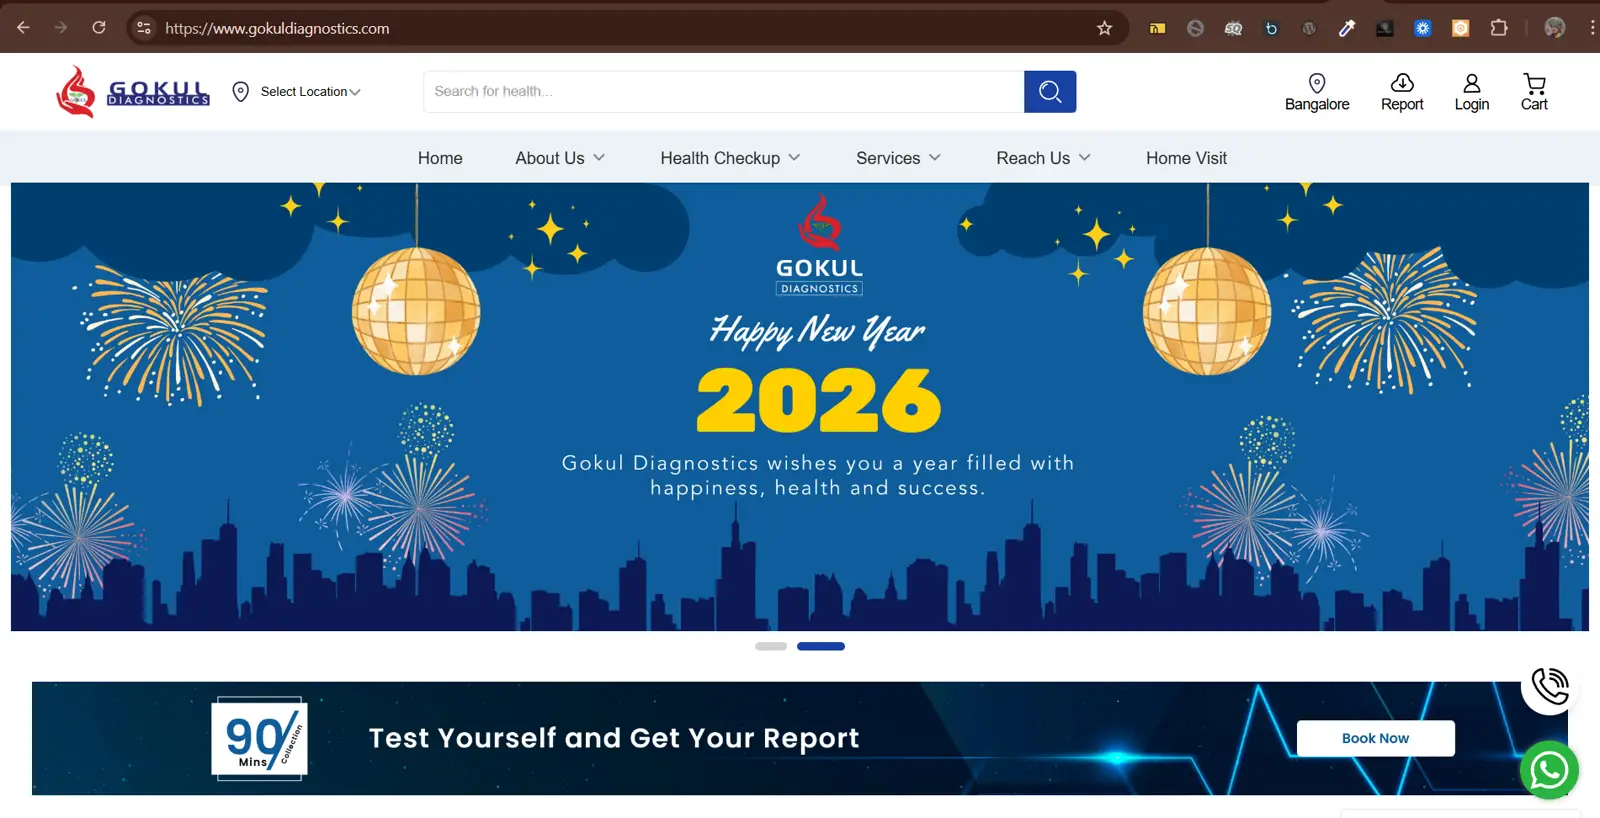The width and height of the screenshot is (1600, 818).
Task: Expand the About Us menu chevron
Action: (x=599, y=158)
